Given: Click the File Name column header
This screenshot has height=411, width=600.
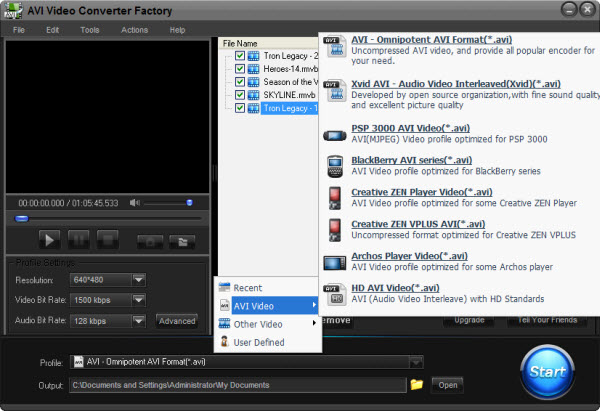Looking at the screenshot, I should click(x=268, y=43).
